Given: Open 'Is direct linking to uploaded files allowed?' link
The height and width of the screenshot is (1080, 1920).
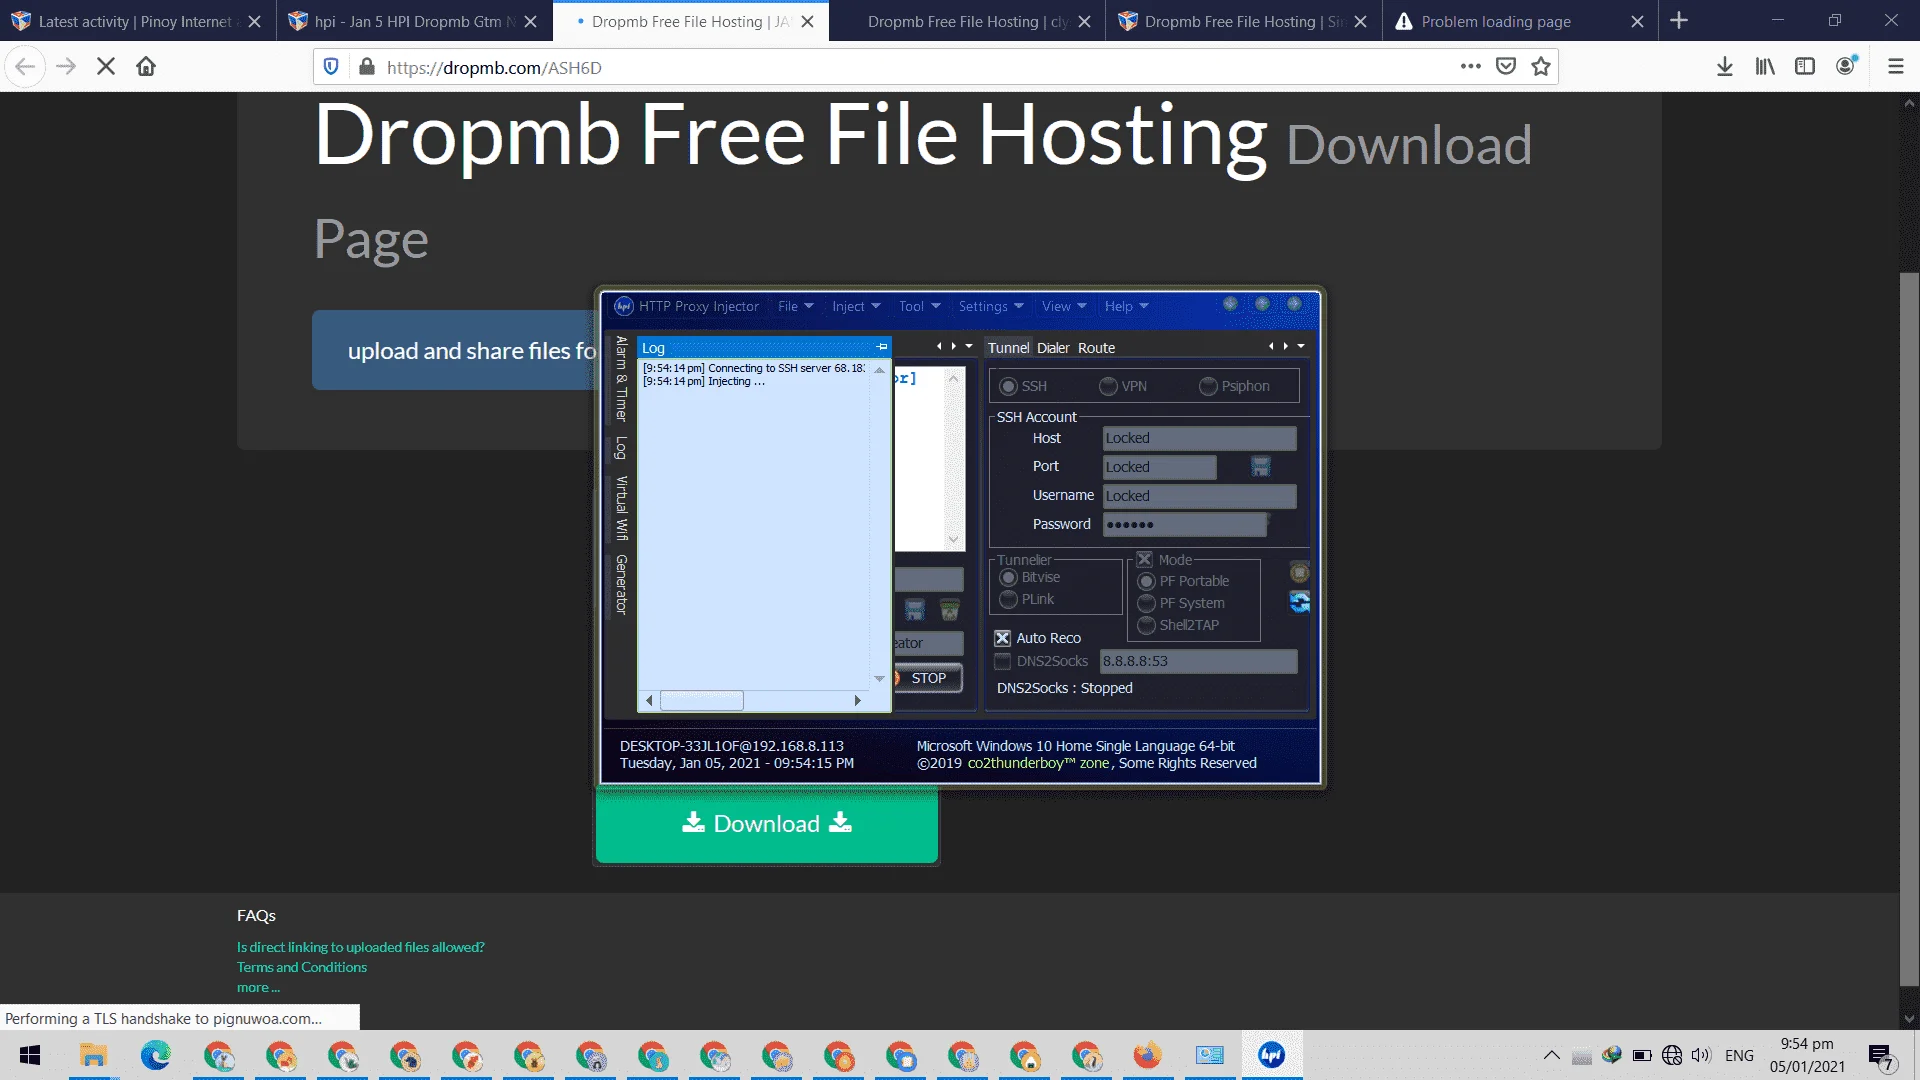Looking at the screenshot, I should [x=360, y=947].
